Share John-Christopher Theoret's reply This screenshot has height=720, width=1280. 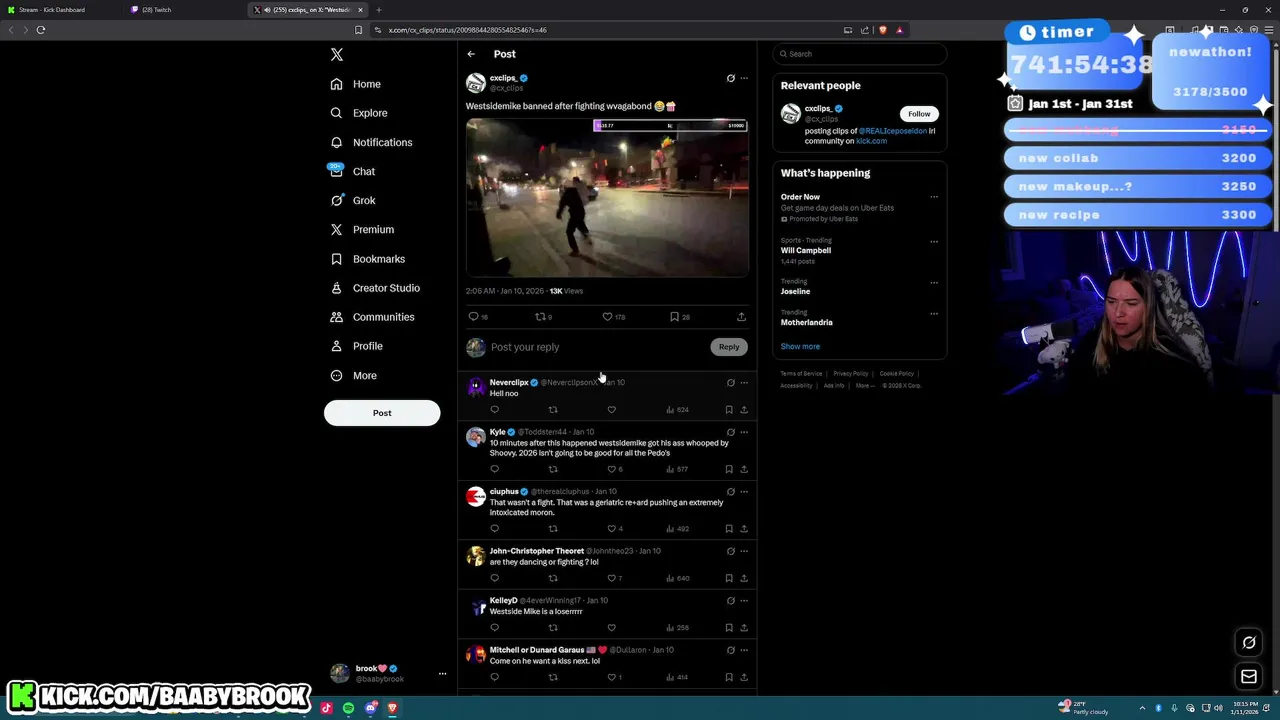coord(743,578)
